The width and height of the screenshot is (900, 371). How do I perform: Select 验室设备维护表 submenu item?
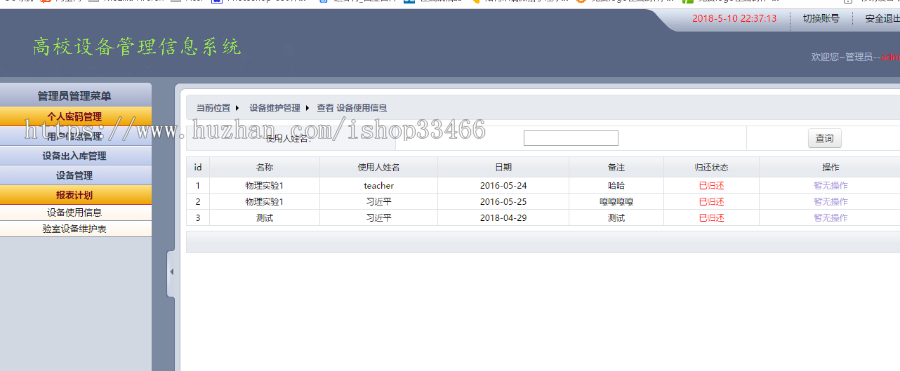pyautogui.click(x=76, y=229)
